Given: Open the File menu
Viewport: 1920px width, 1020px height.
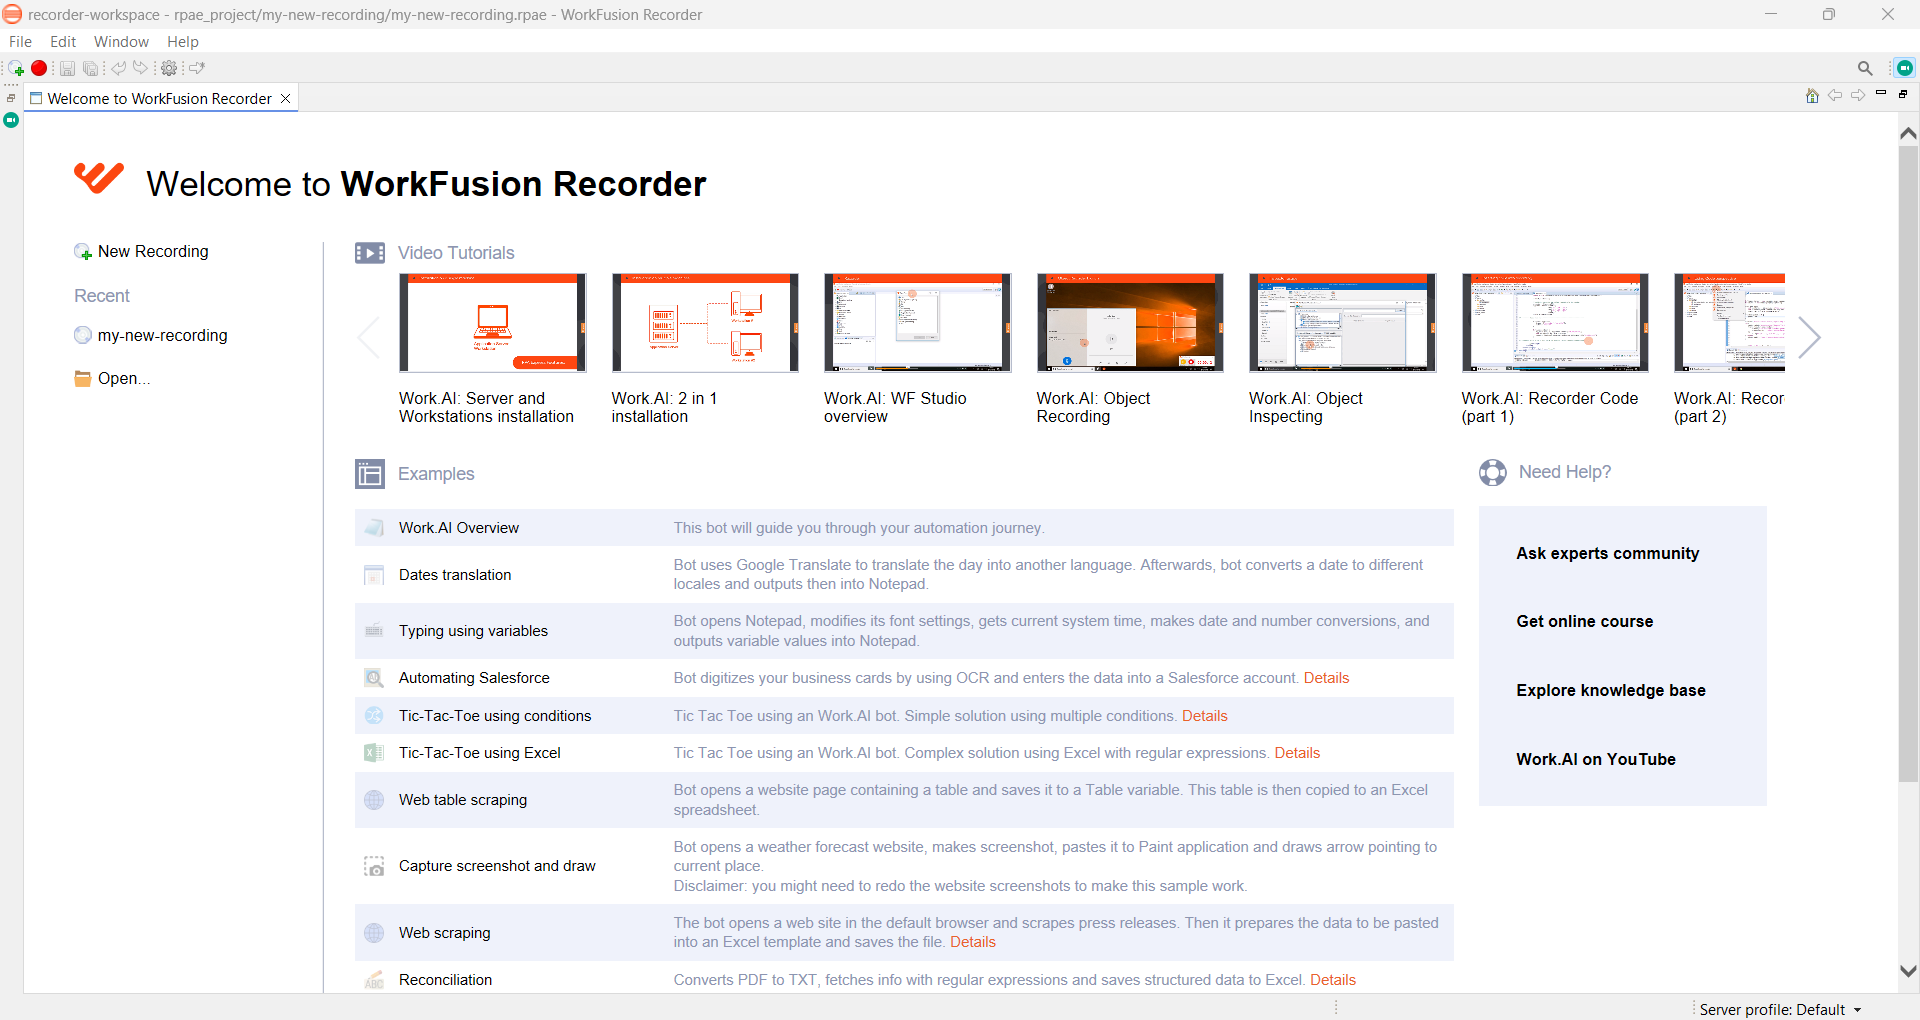Looking at the screenshot, I should click(x=20, y=42).
